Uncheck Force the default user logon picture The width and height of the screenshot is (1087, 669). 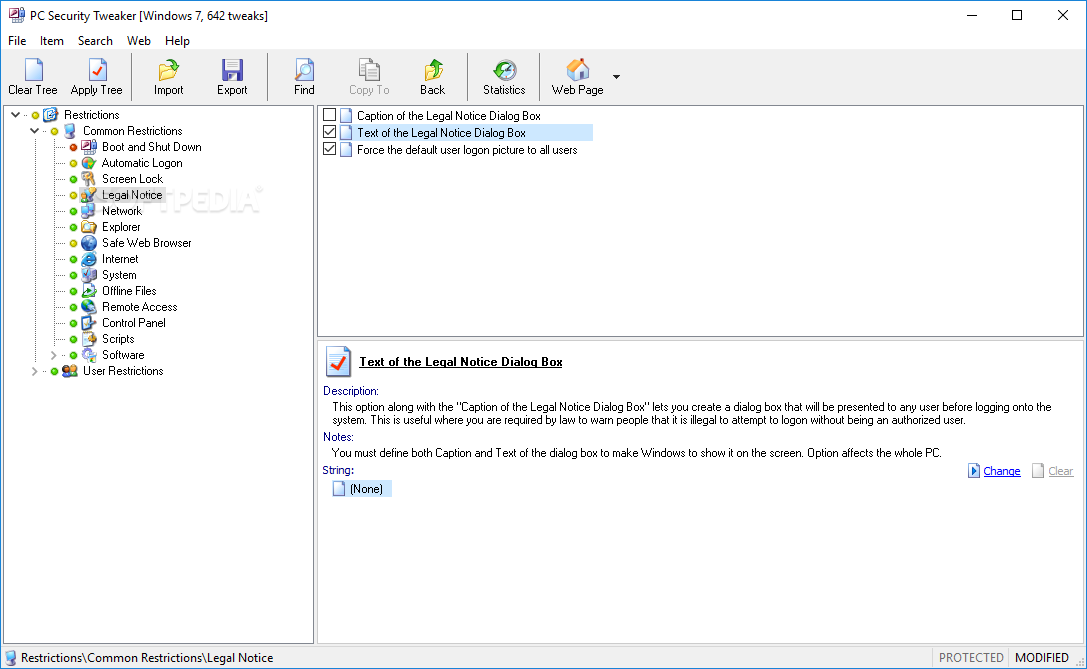pos(330,149)
